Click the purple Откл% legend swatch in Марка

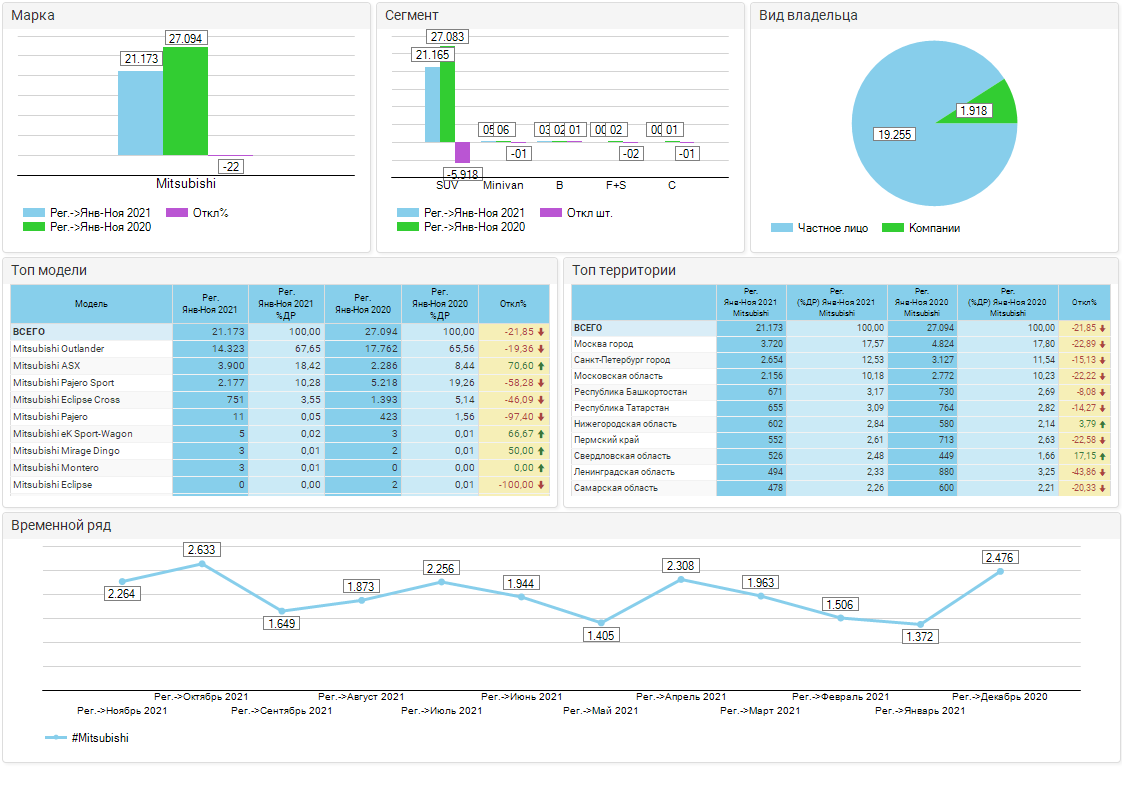click(x=176, y=213)
